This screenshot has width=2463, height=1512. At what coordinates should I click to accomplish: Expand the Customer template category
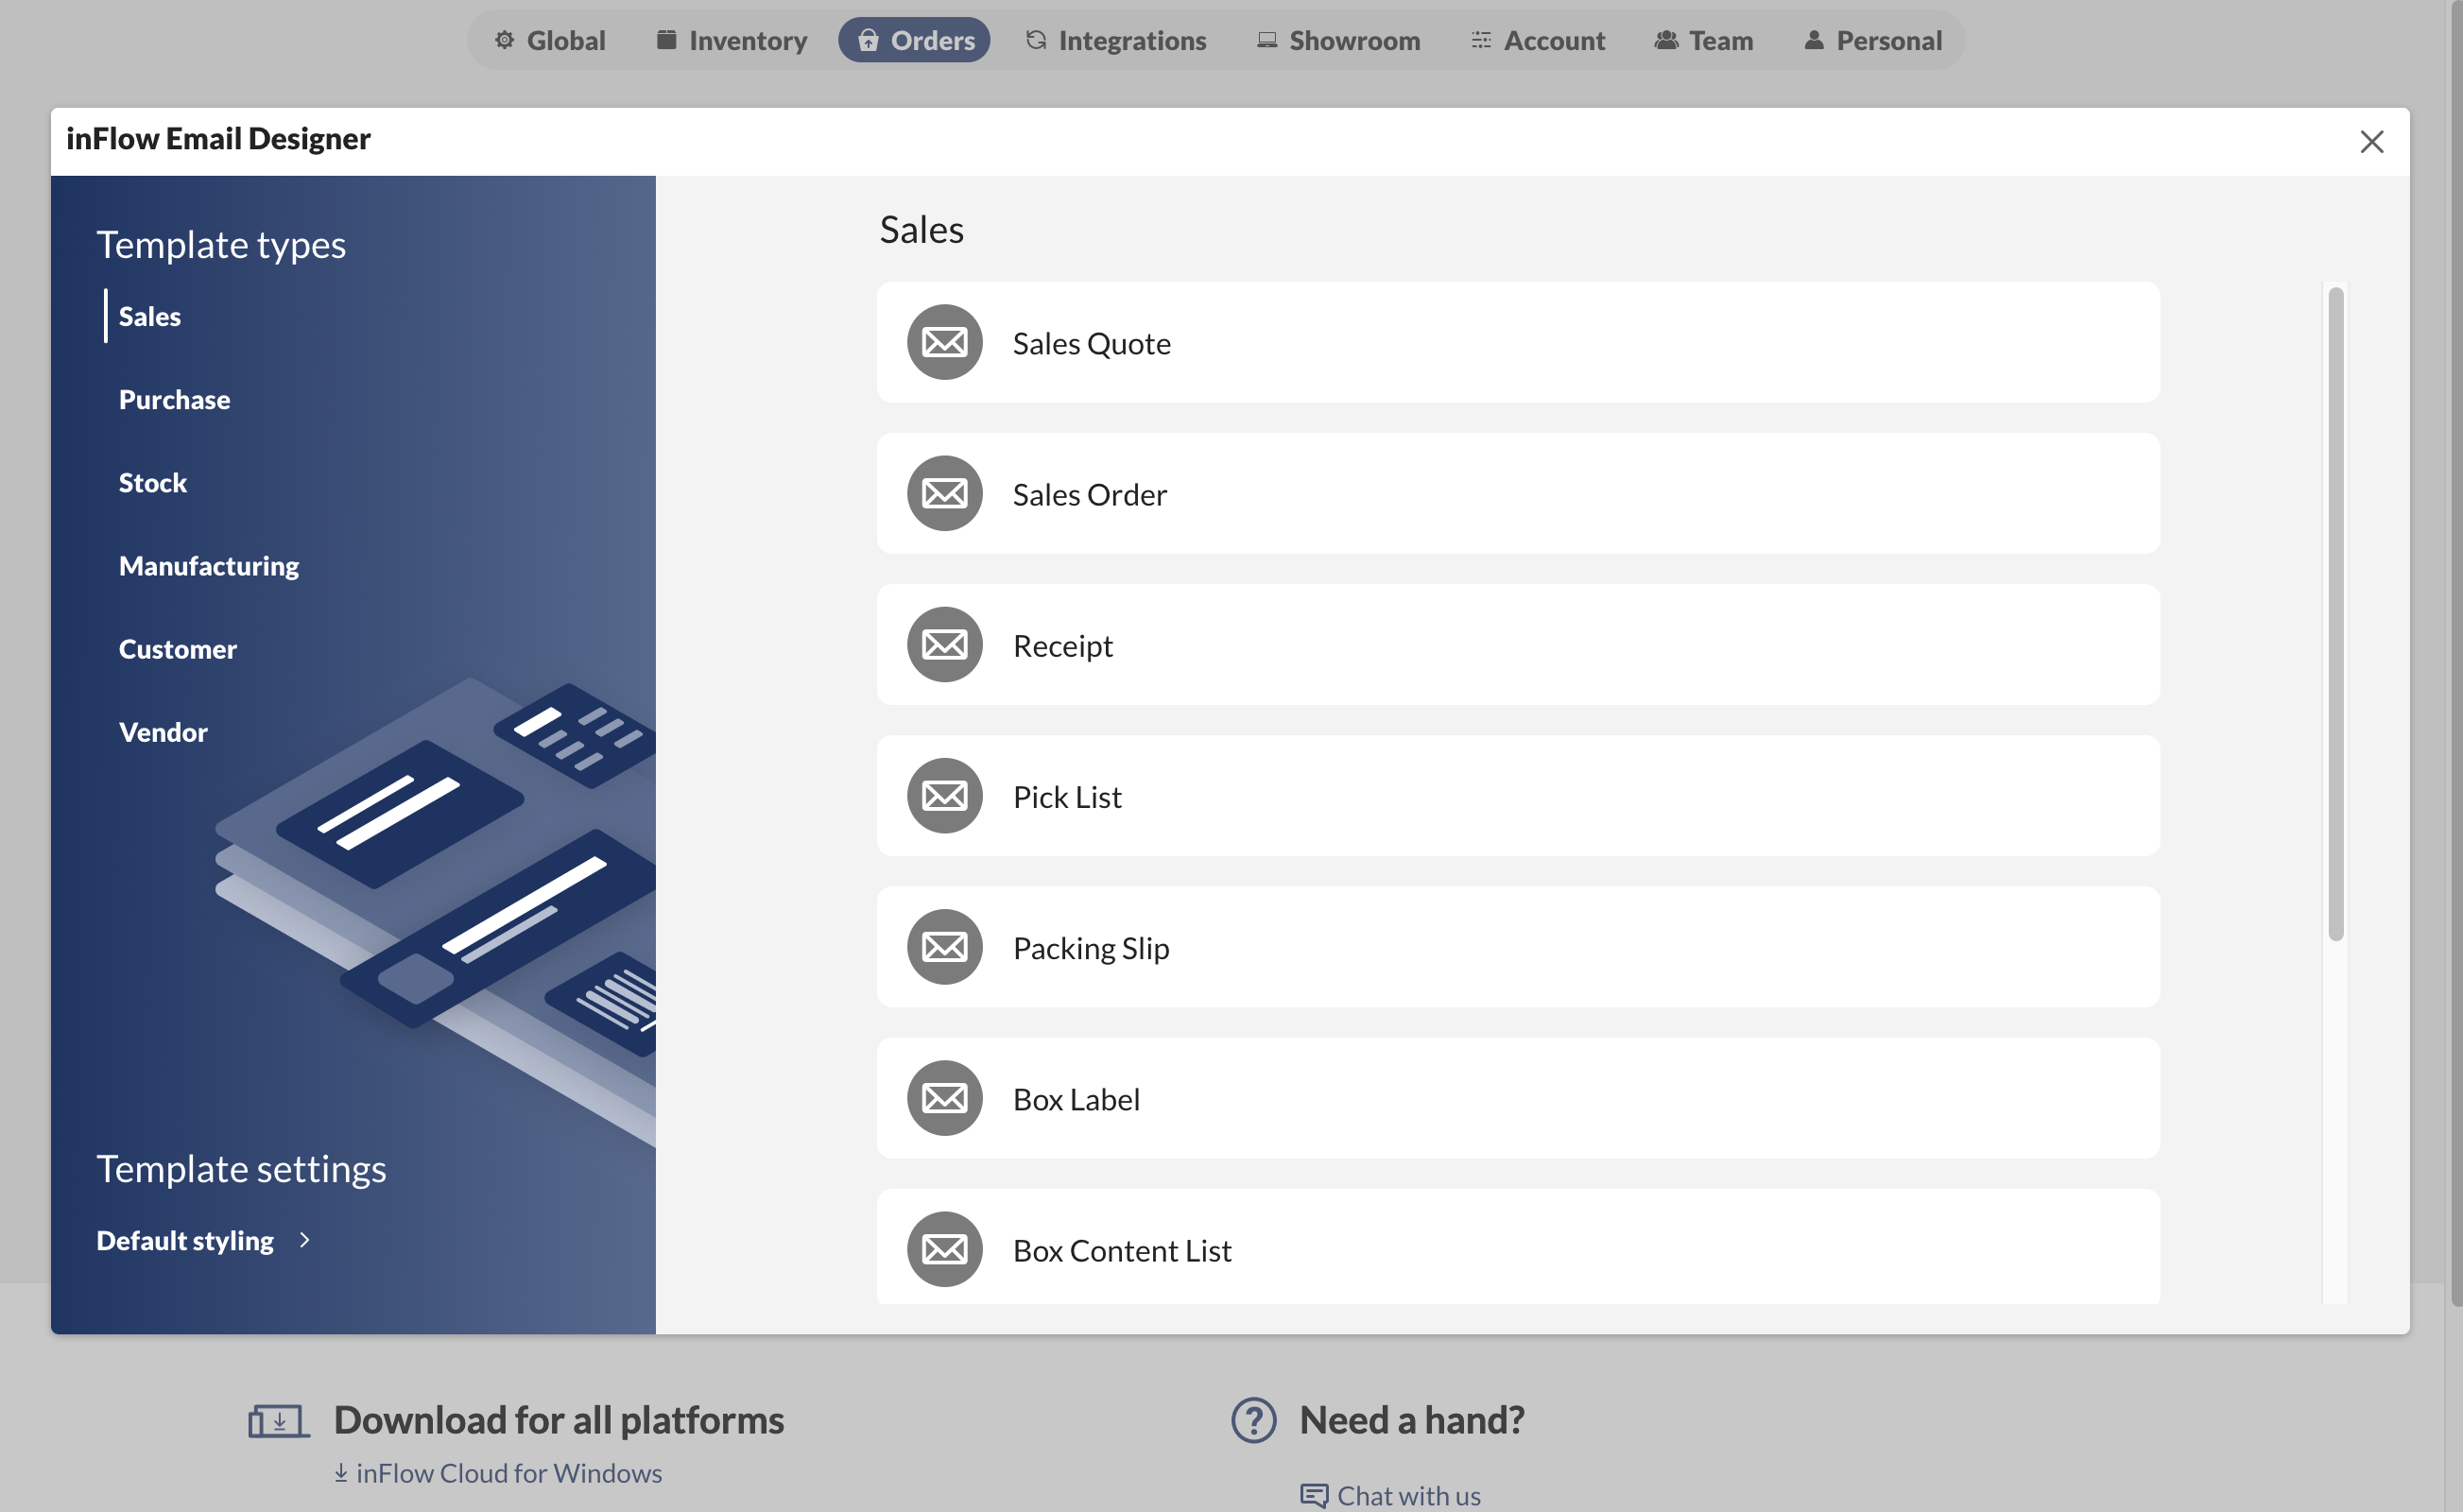click(x=178, y=647)
